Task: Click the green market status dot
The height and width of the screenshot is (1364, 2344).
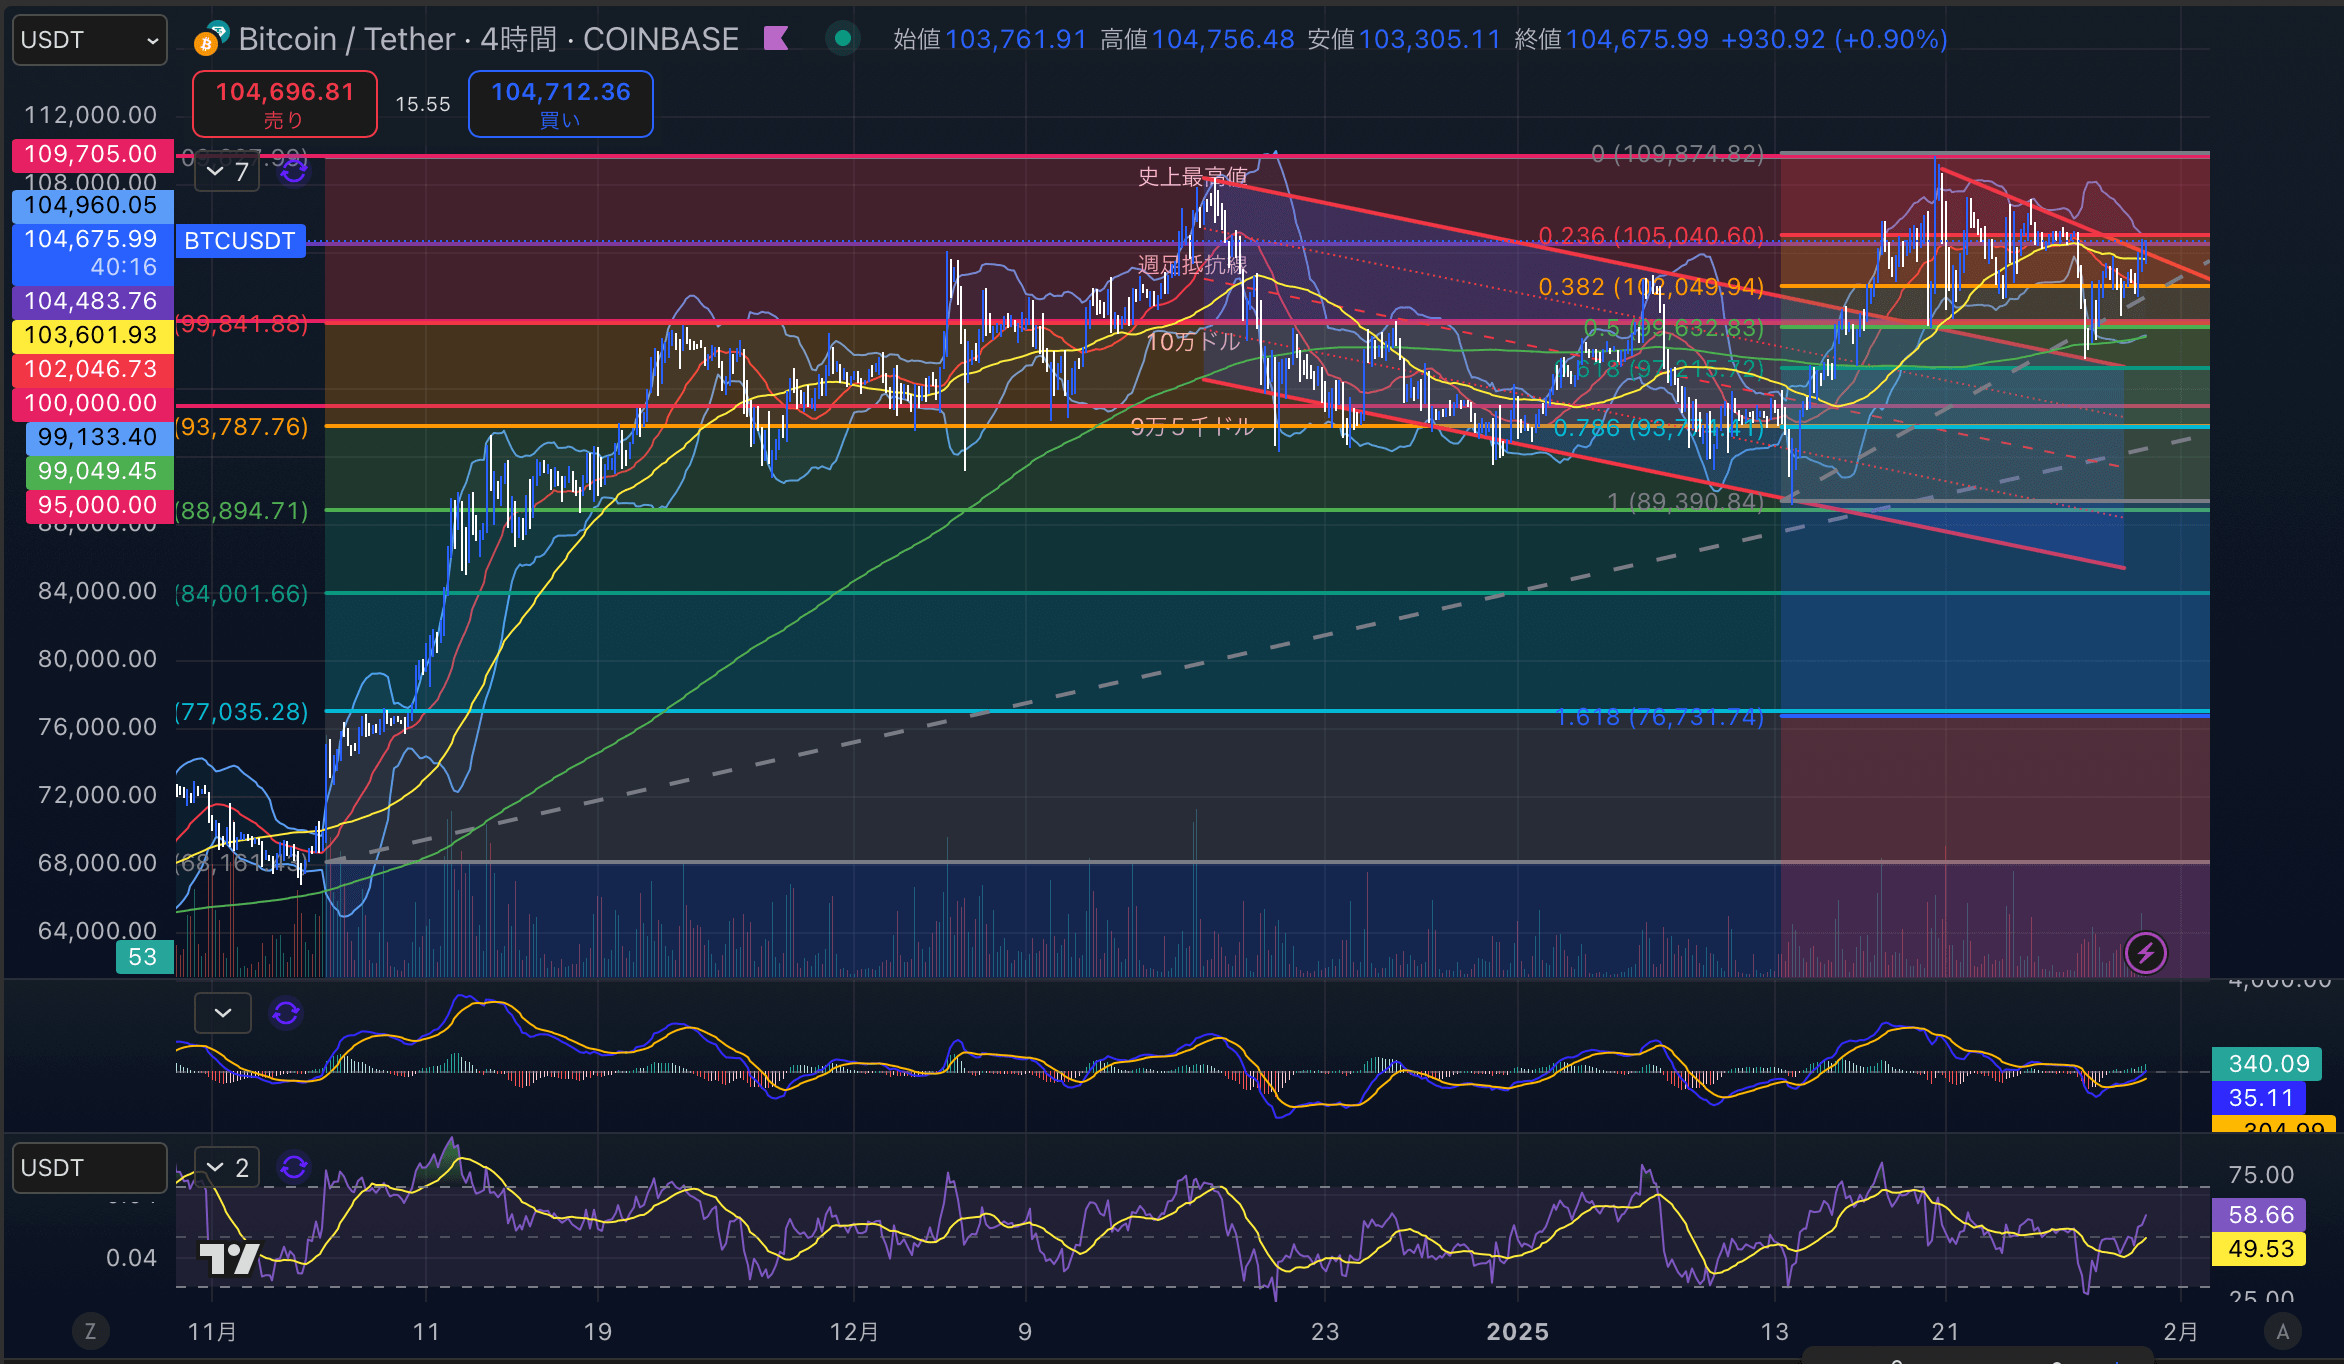Action: pos(843,39)
